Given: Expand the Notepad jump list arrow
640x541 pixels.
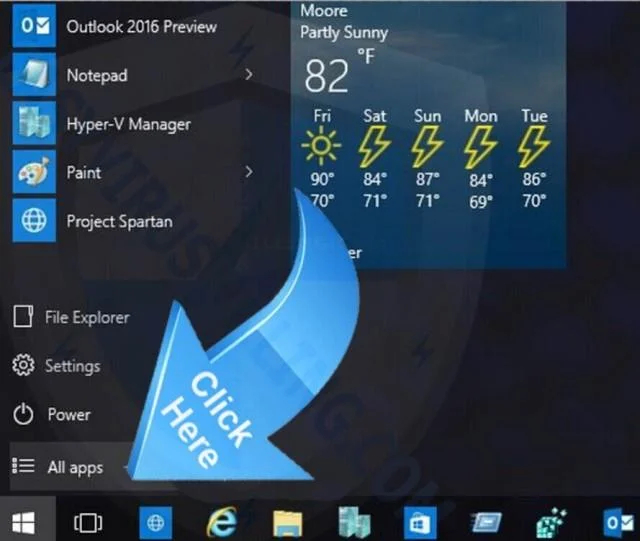Looking at the screenshot, I should [249, 74].
